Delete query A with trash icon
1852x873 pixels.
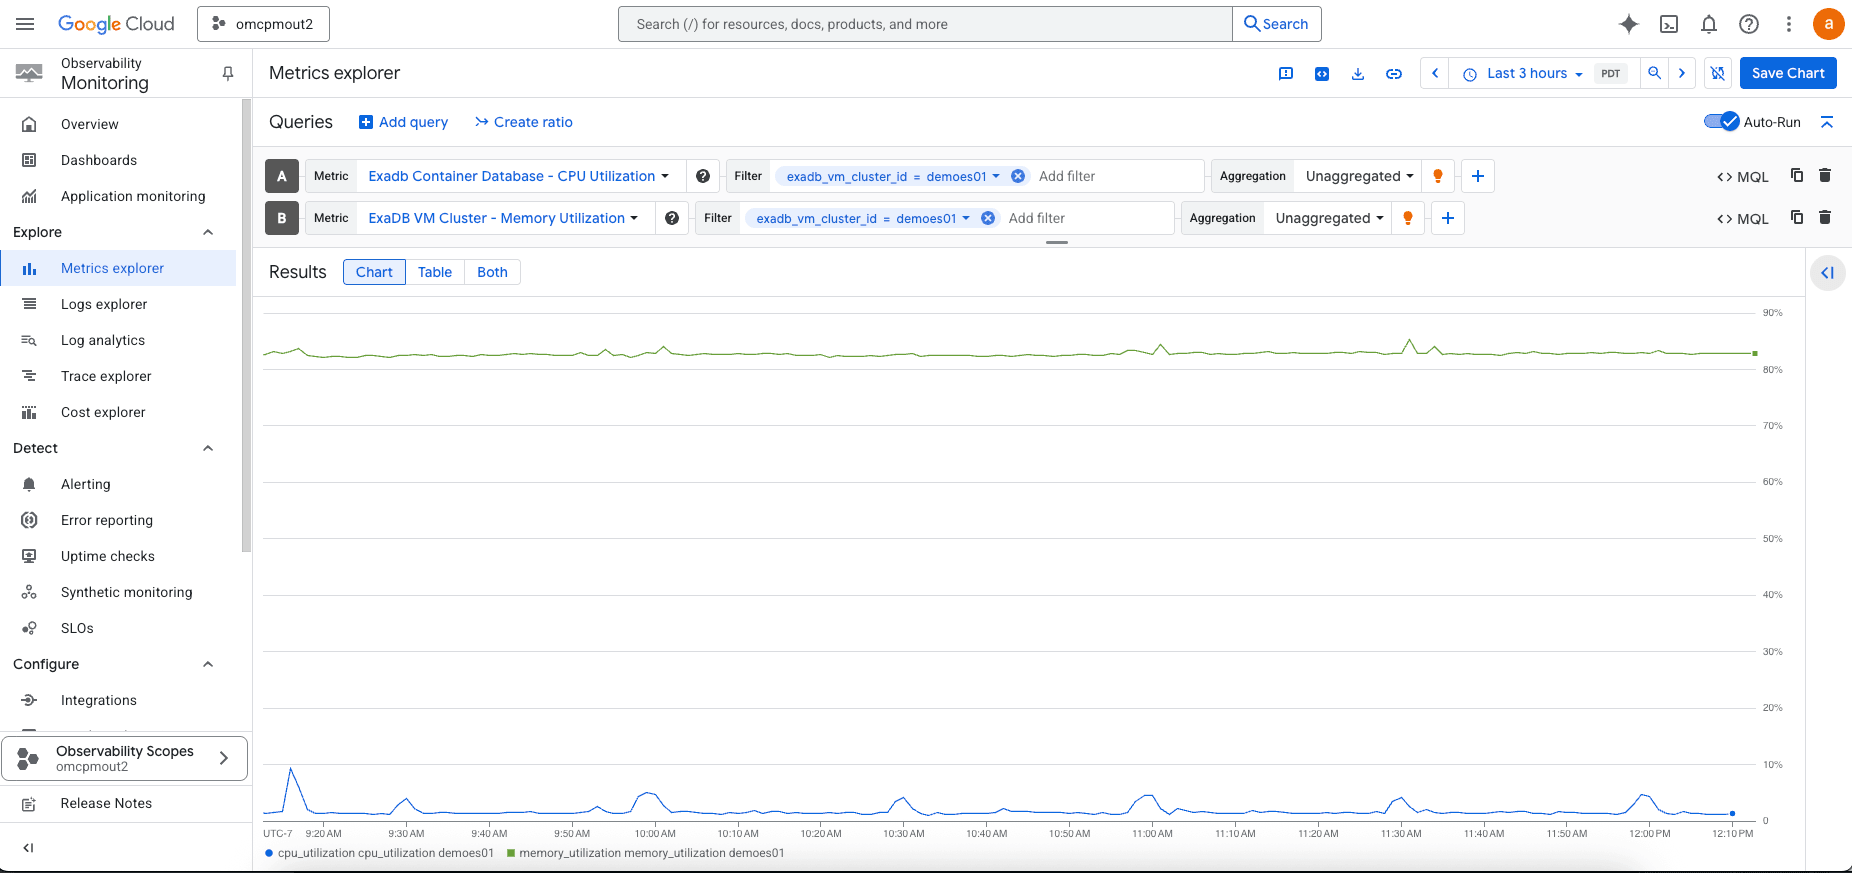coord(1825,175)
